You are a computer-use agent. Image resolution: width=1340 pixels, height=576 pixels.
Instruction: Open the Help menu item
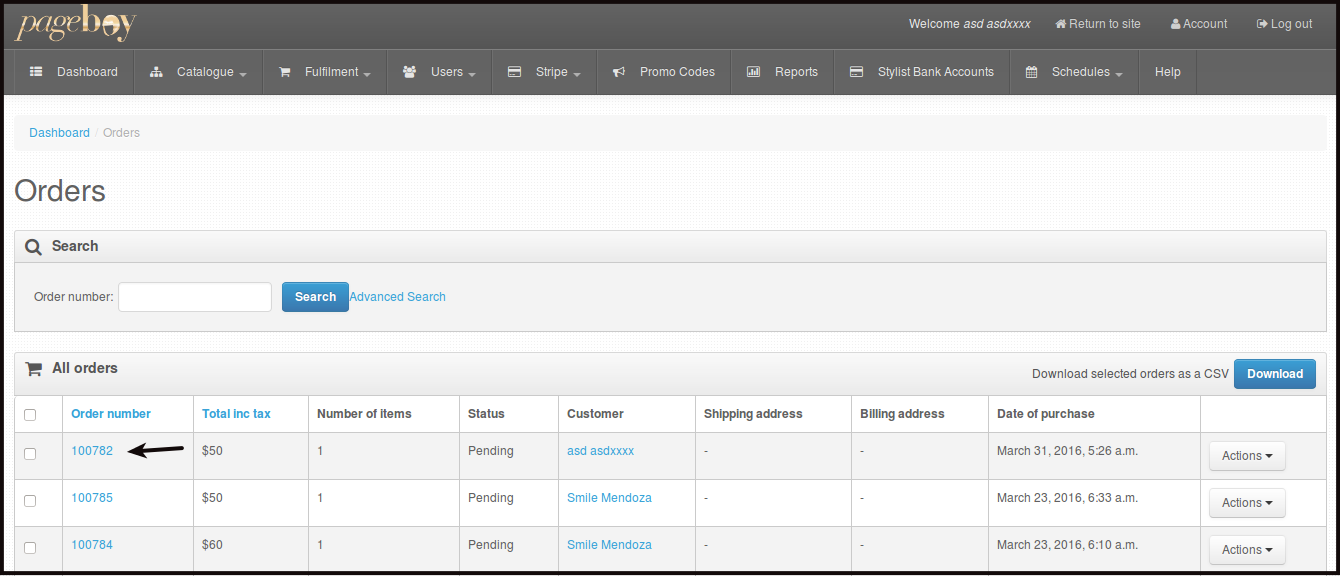coord(1167,72)
